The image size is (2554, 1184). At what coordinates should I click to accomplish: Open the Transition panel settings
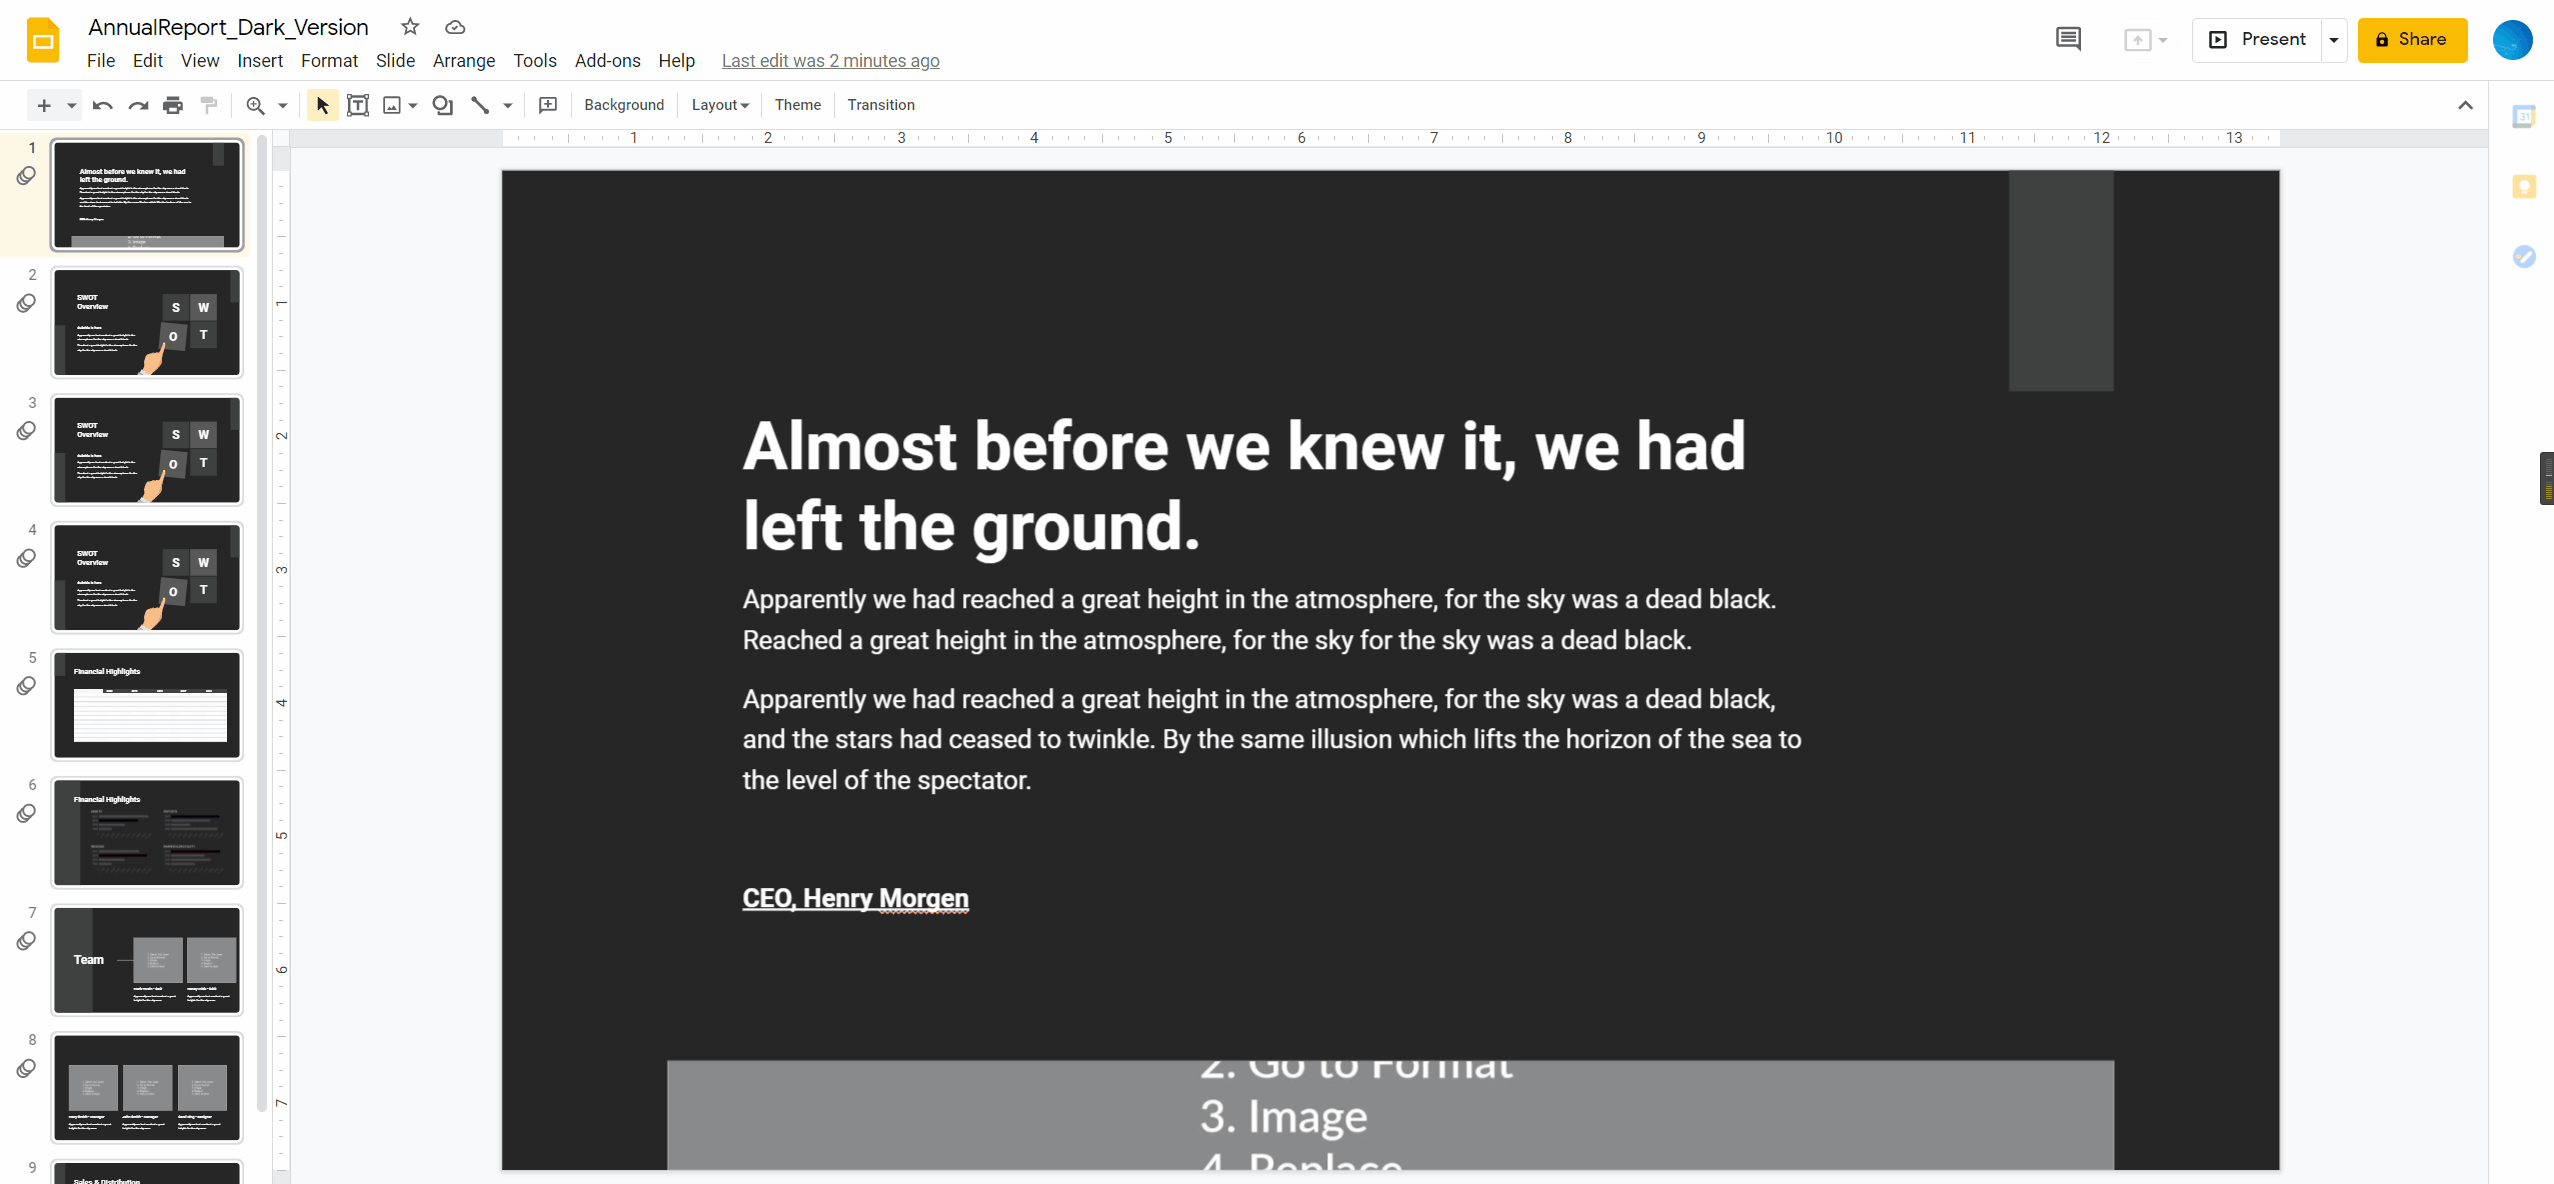point(881,104)
